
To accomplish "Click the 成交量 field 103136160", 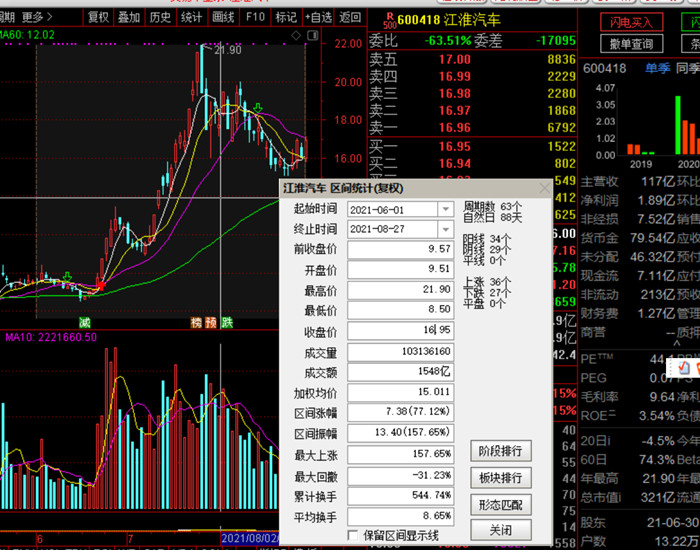I will point(400,352).
